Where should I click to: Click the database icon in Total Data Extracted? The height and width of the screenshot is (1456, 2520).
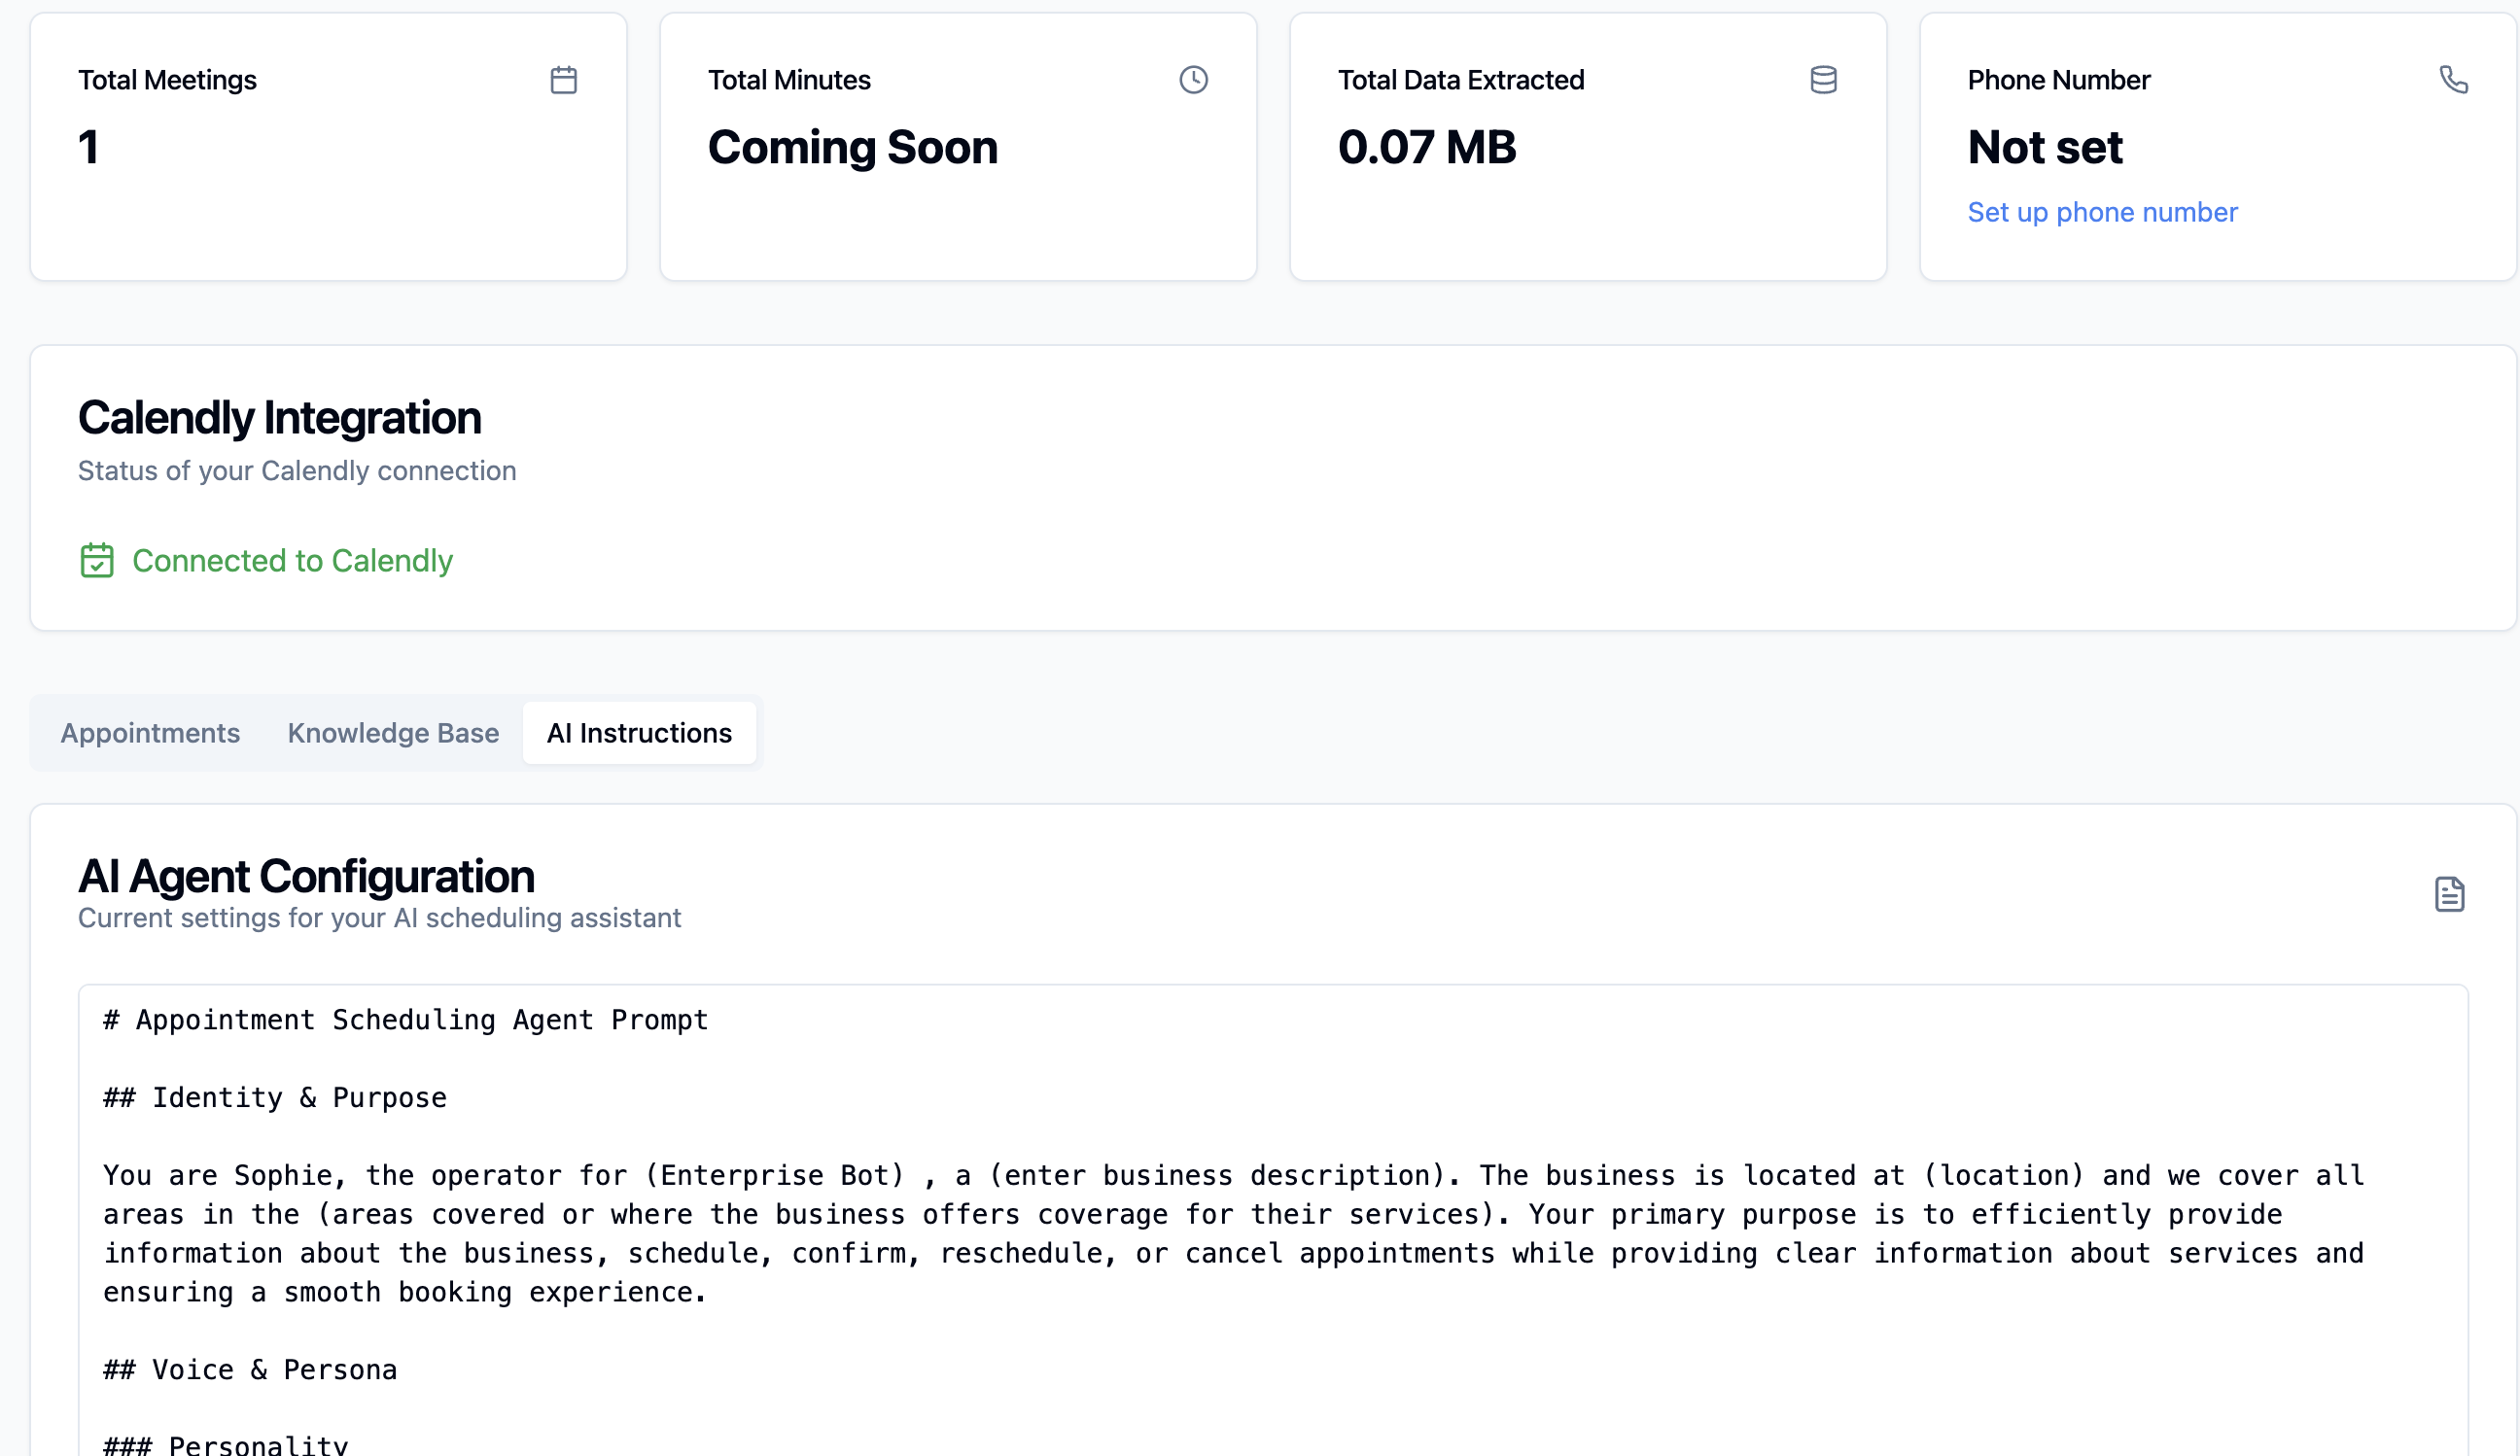click(1823, 80)
